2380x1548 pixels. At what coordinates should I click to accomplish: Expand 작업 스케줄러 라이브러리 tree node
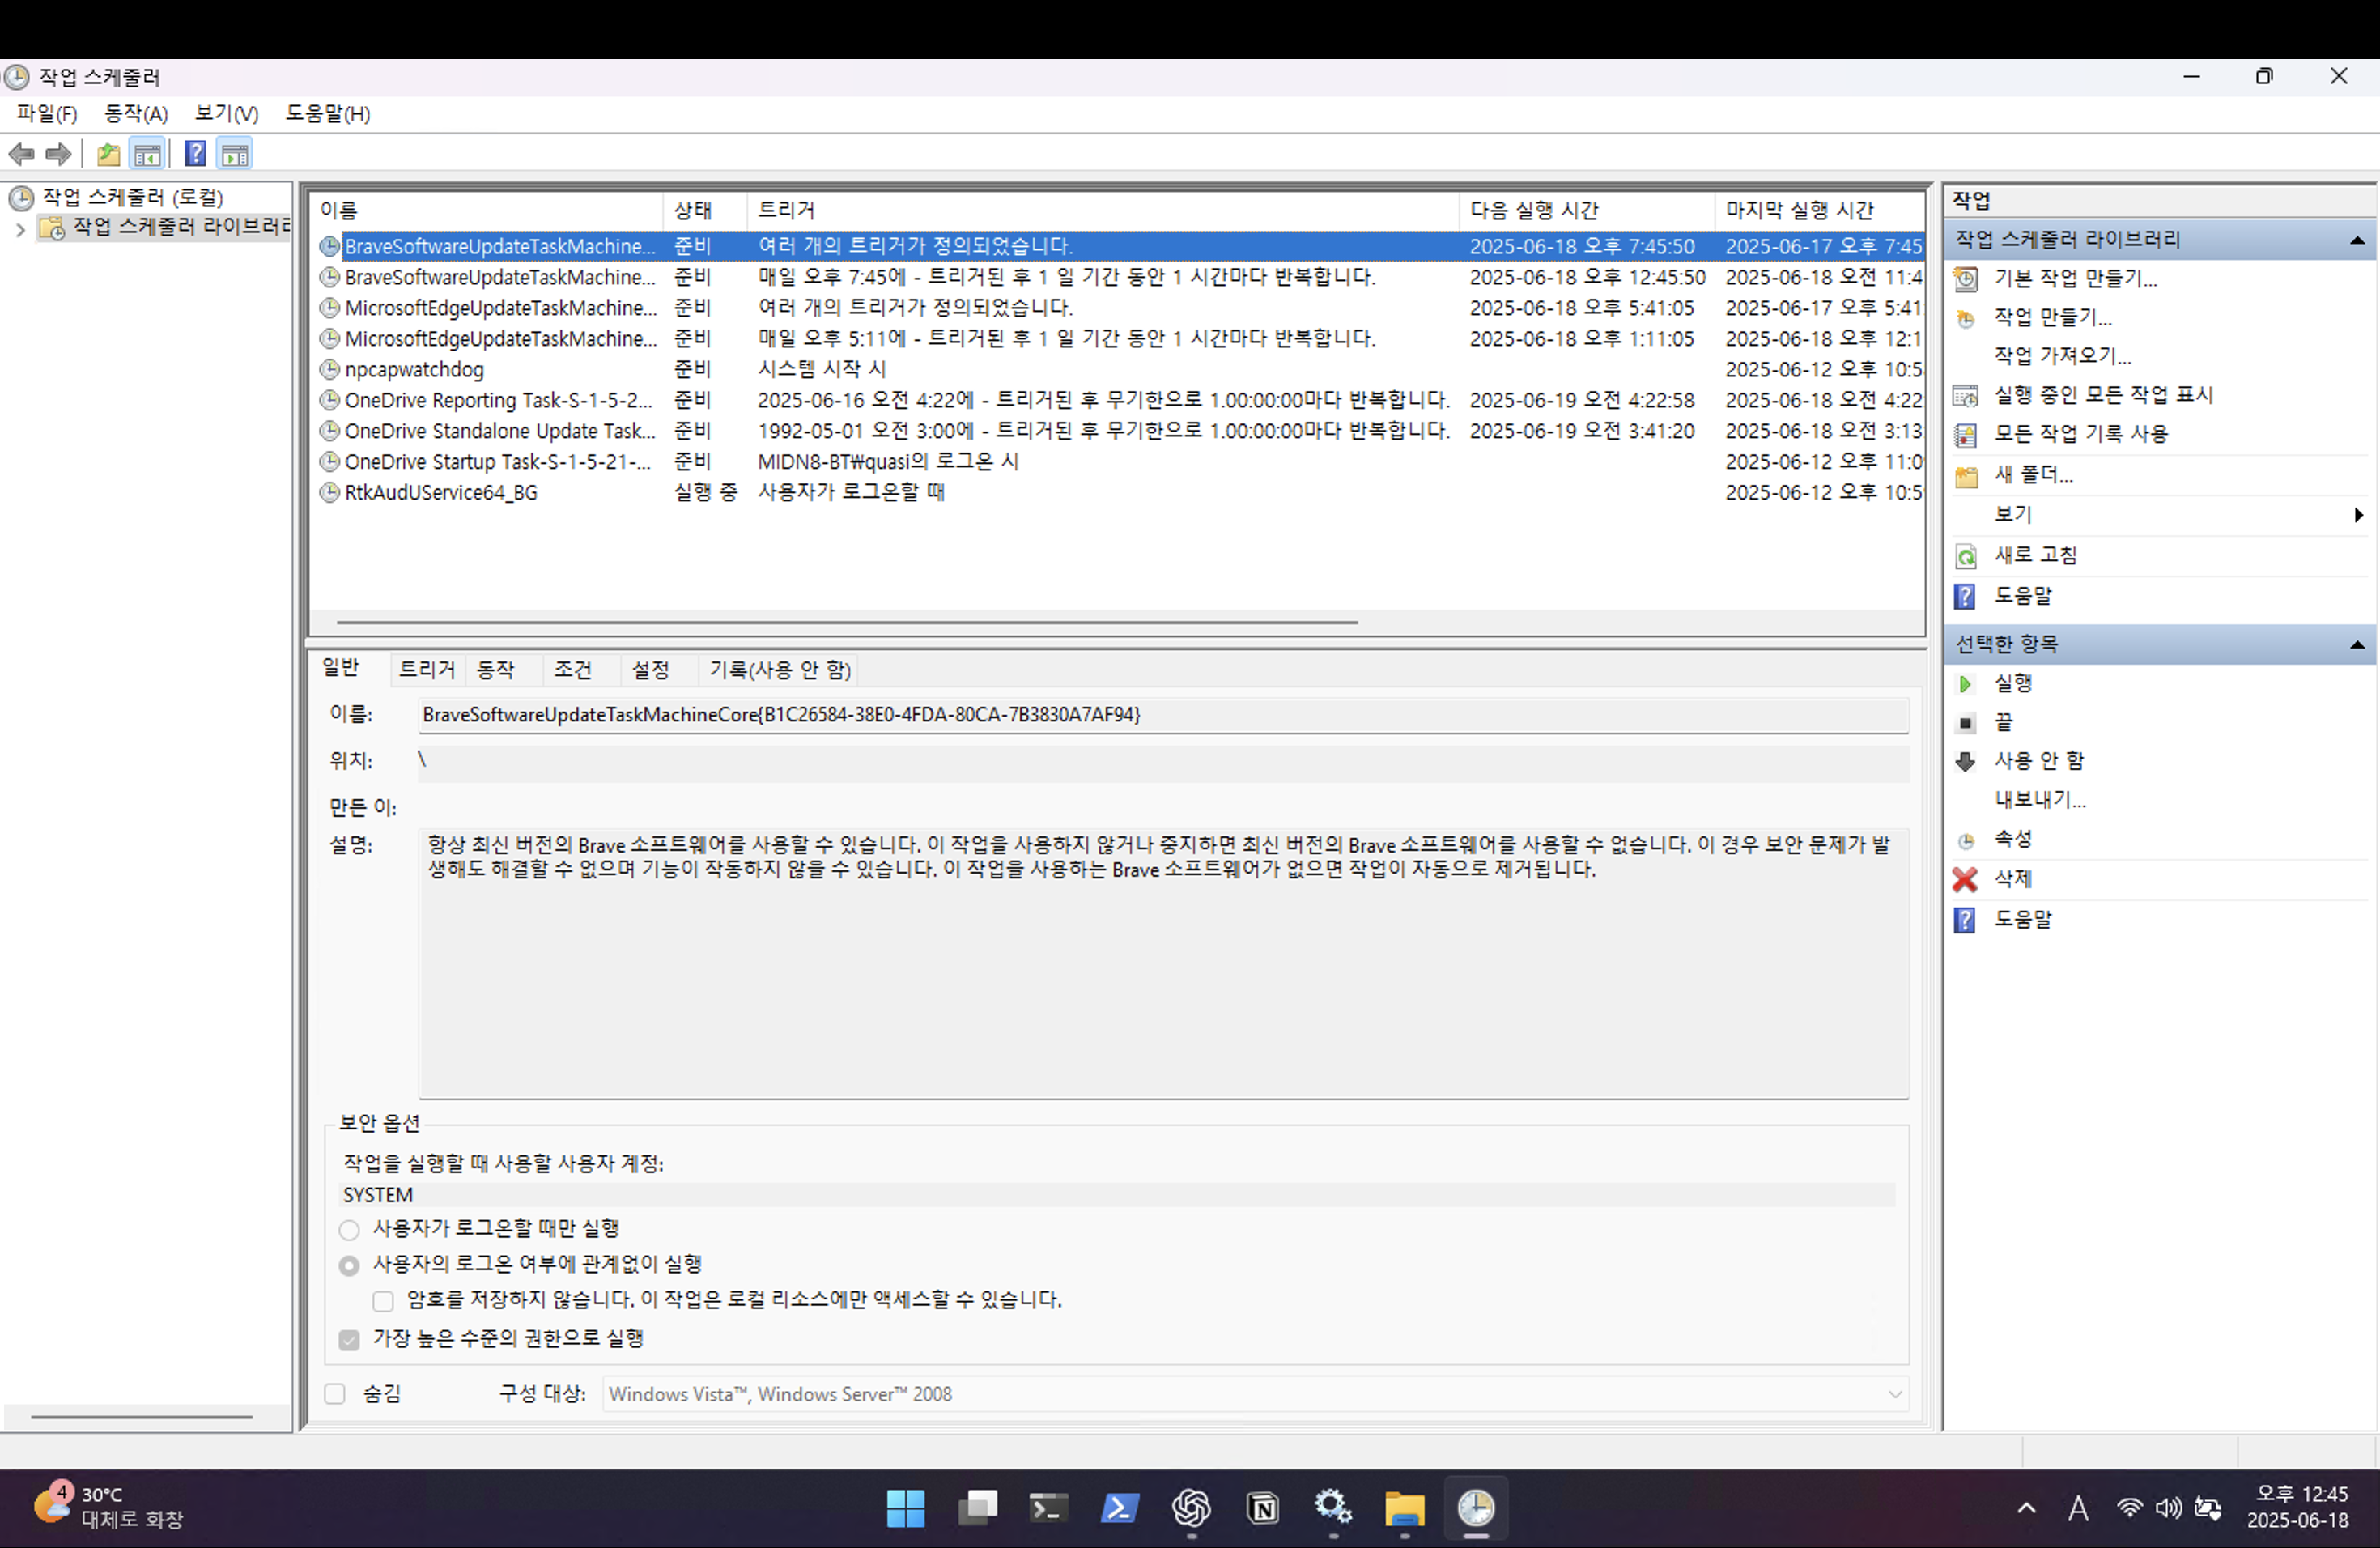coord(20,229)
